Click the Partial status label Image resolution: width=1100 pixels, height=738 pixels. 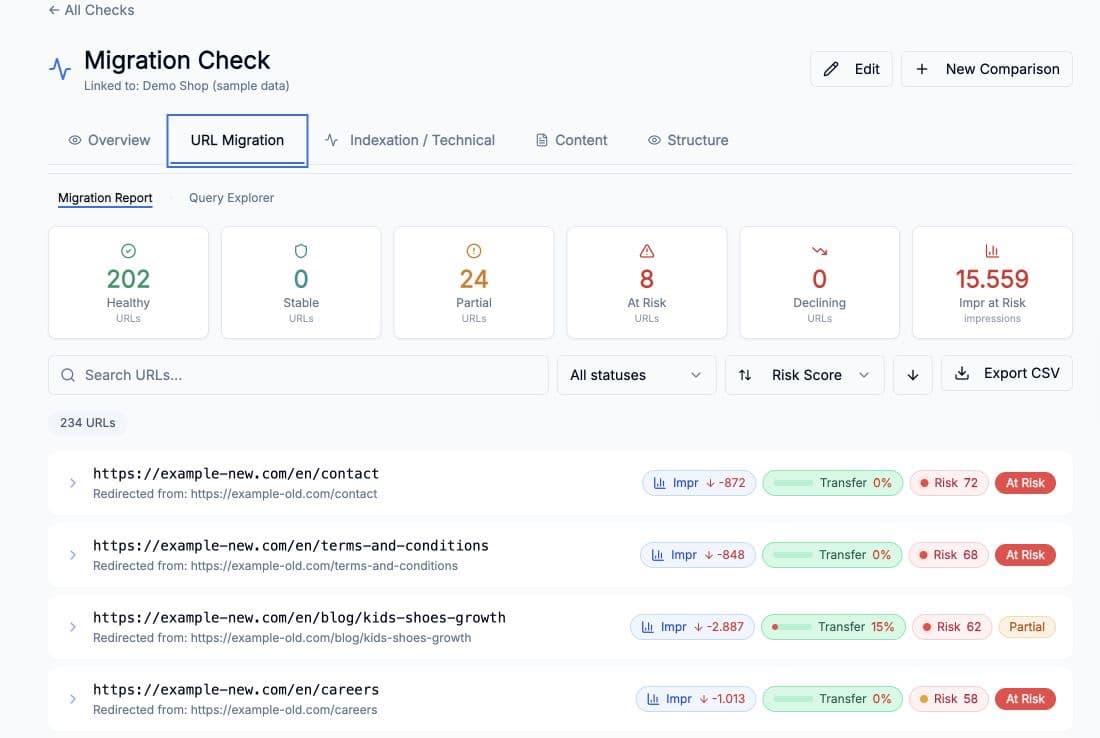coord(1027,626)
